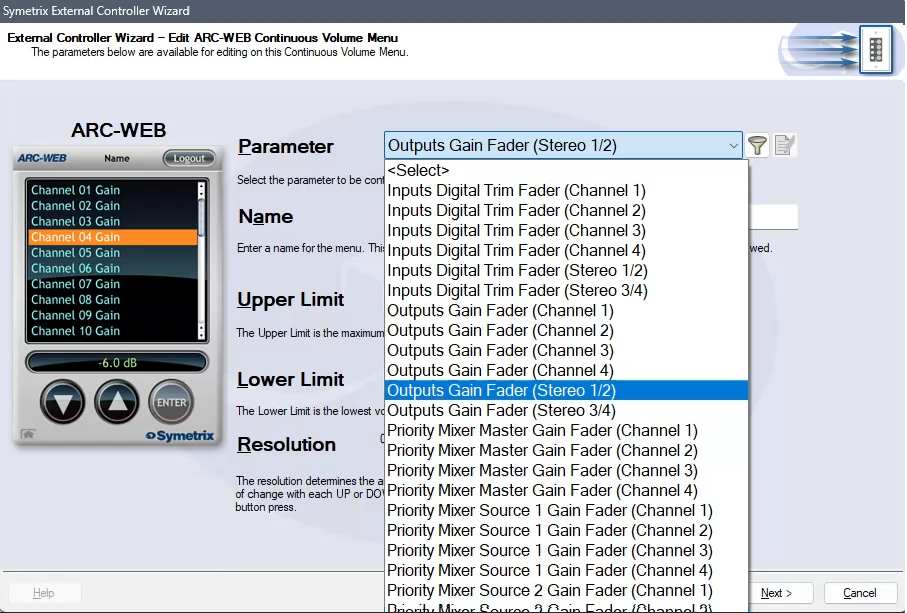Click the home icon on ARC-WEB panel

[x=25, y=435]
